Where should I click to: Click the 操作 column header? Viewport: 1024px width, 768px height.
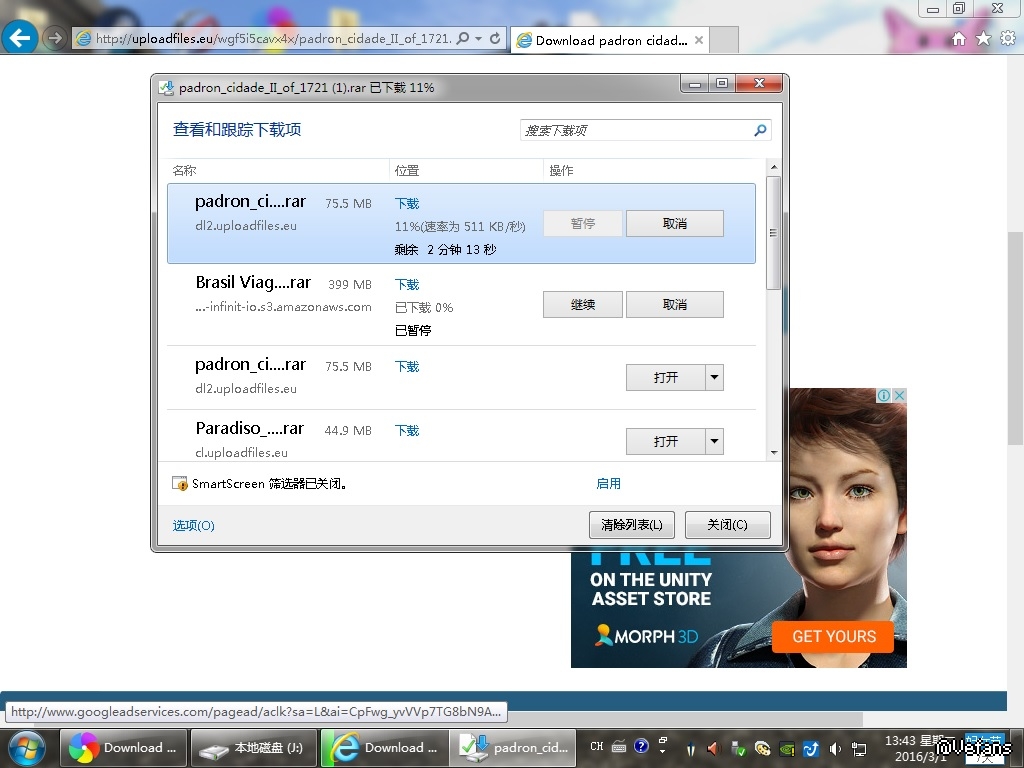click(561, 170)
